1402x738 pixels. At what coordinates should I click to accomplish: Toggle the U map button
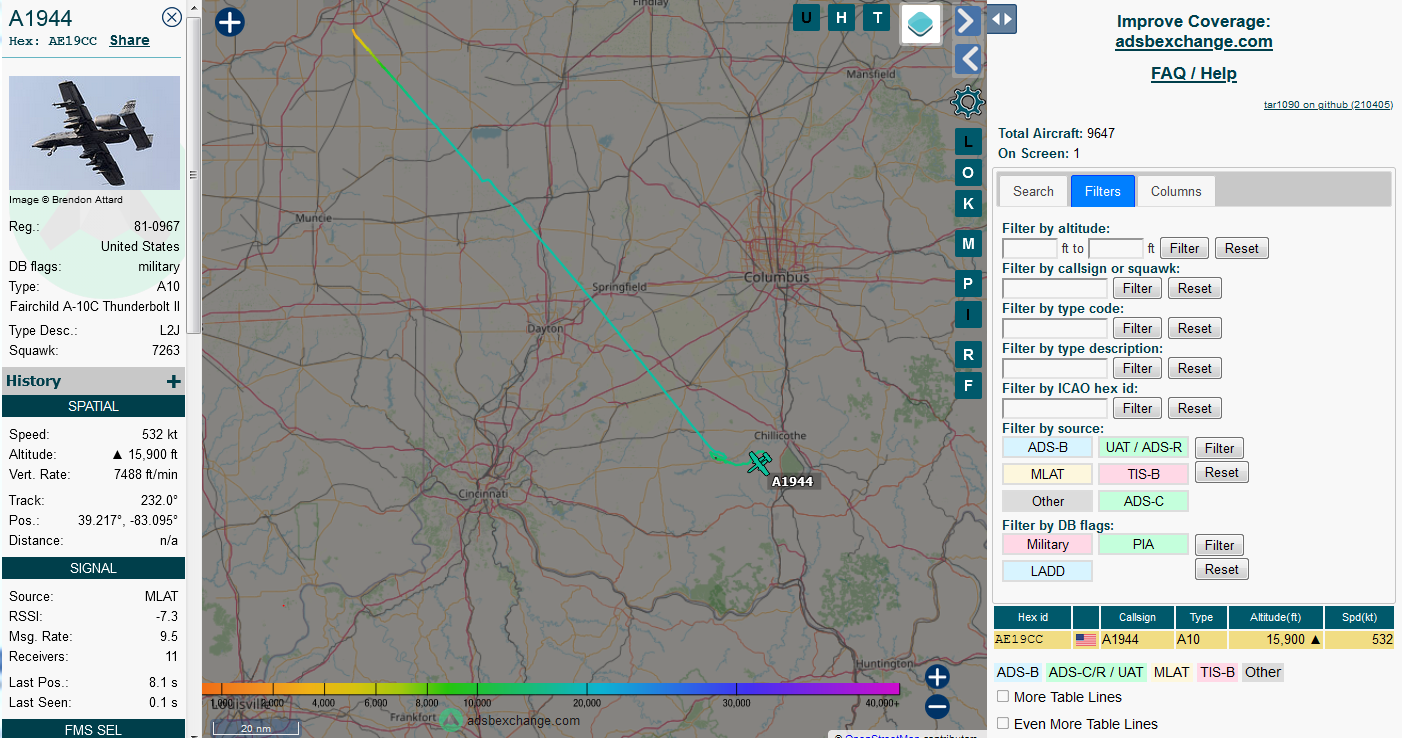pos(807,17)
